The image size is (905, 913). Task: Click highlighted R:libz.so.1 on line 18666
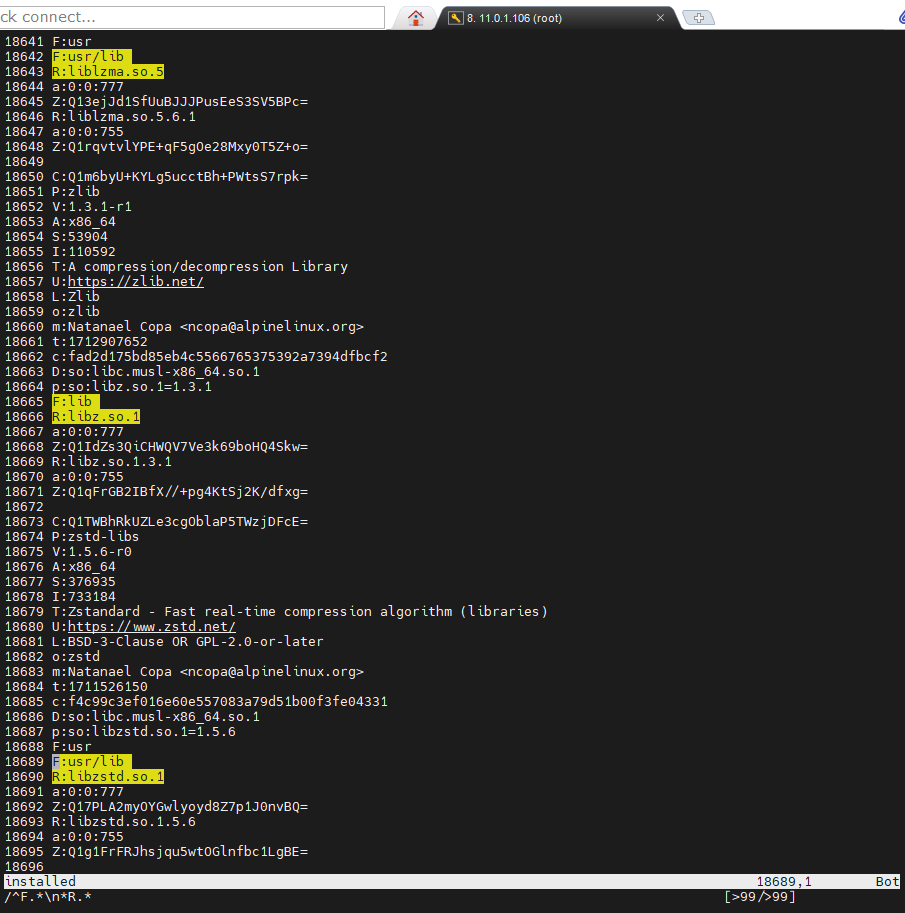pyautogui.click(x=96, y=417)
